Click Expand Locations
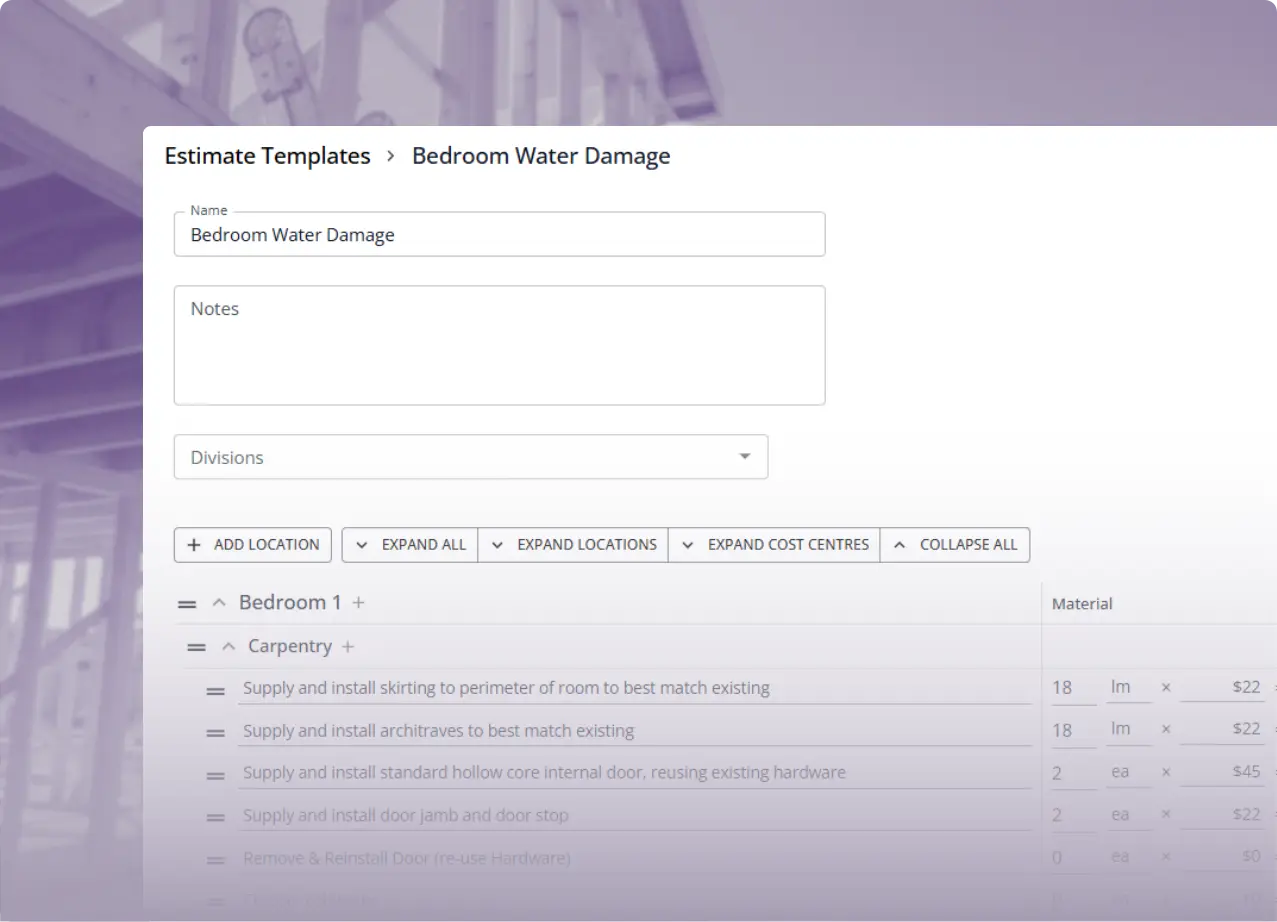This screenshot has width=1277, height=922. [x=573, y=545]
